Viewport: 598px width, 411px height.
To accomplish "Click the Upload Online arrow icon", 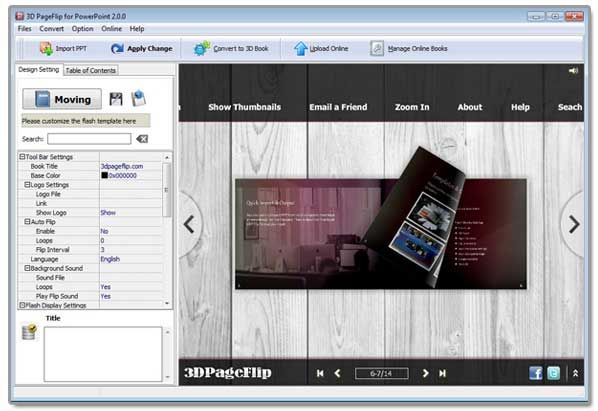I will pos(301,48).
